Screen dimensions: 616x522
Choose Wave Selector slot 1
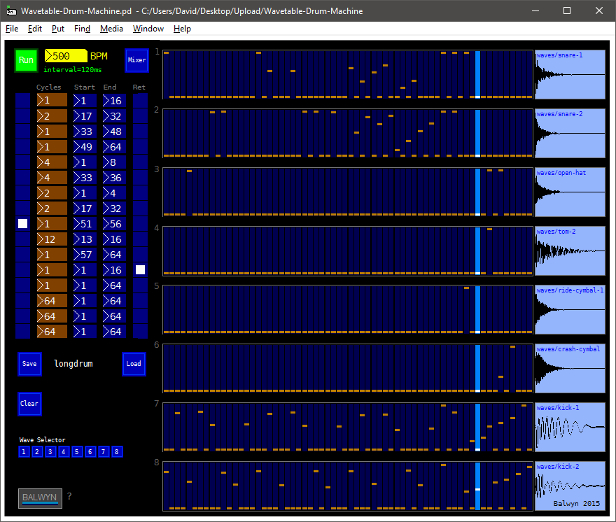click(x=24, y=452)
